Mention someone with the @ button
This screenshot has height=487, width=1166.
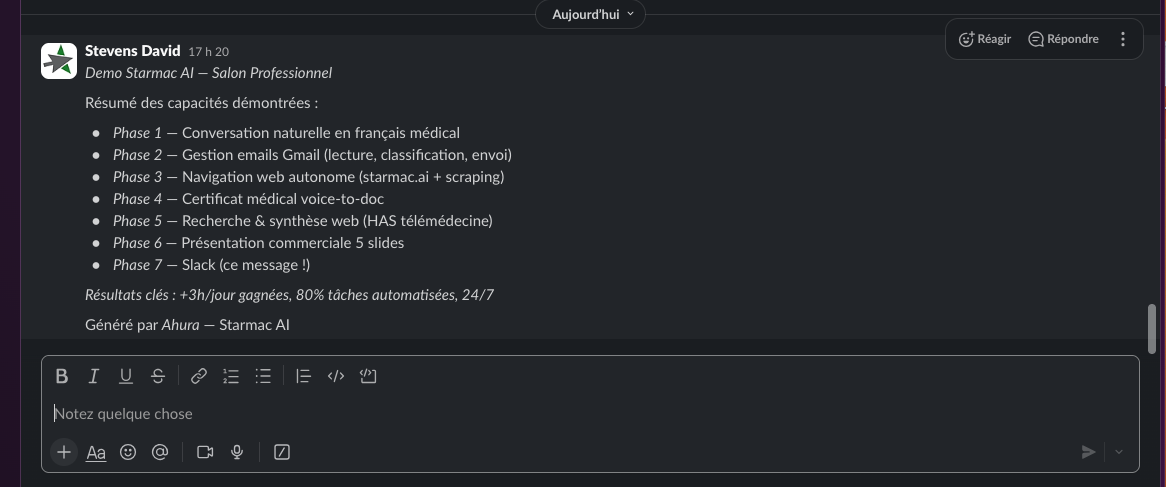coord(160,452)
